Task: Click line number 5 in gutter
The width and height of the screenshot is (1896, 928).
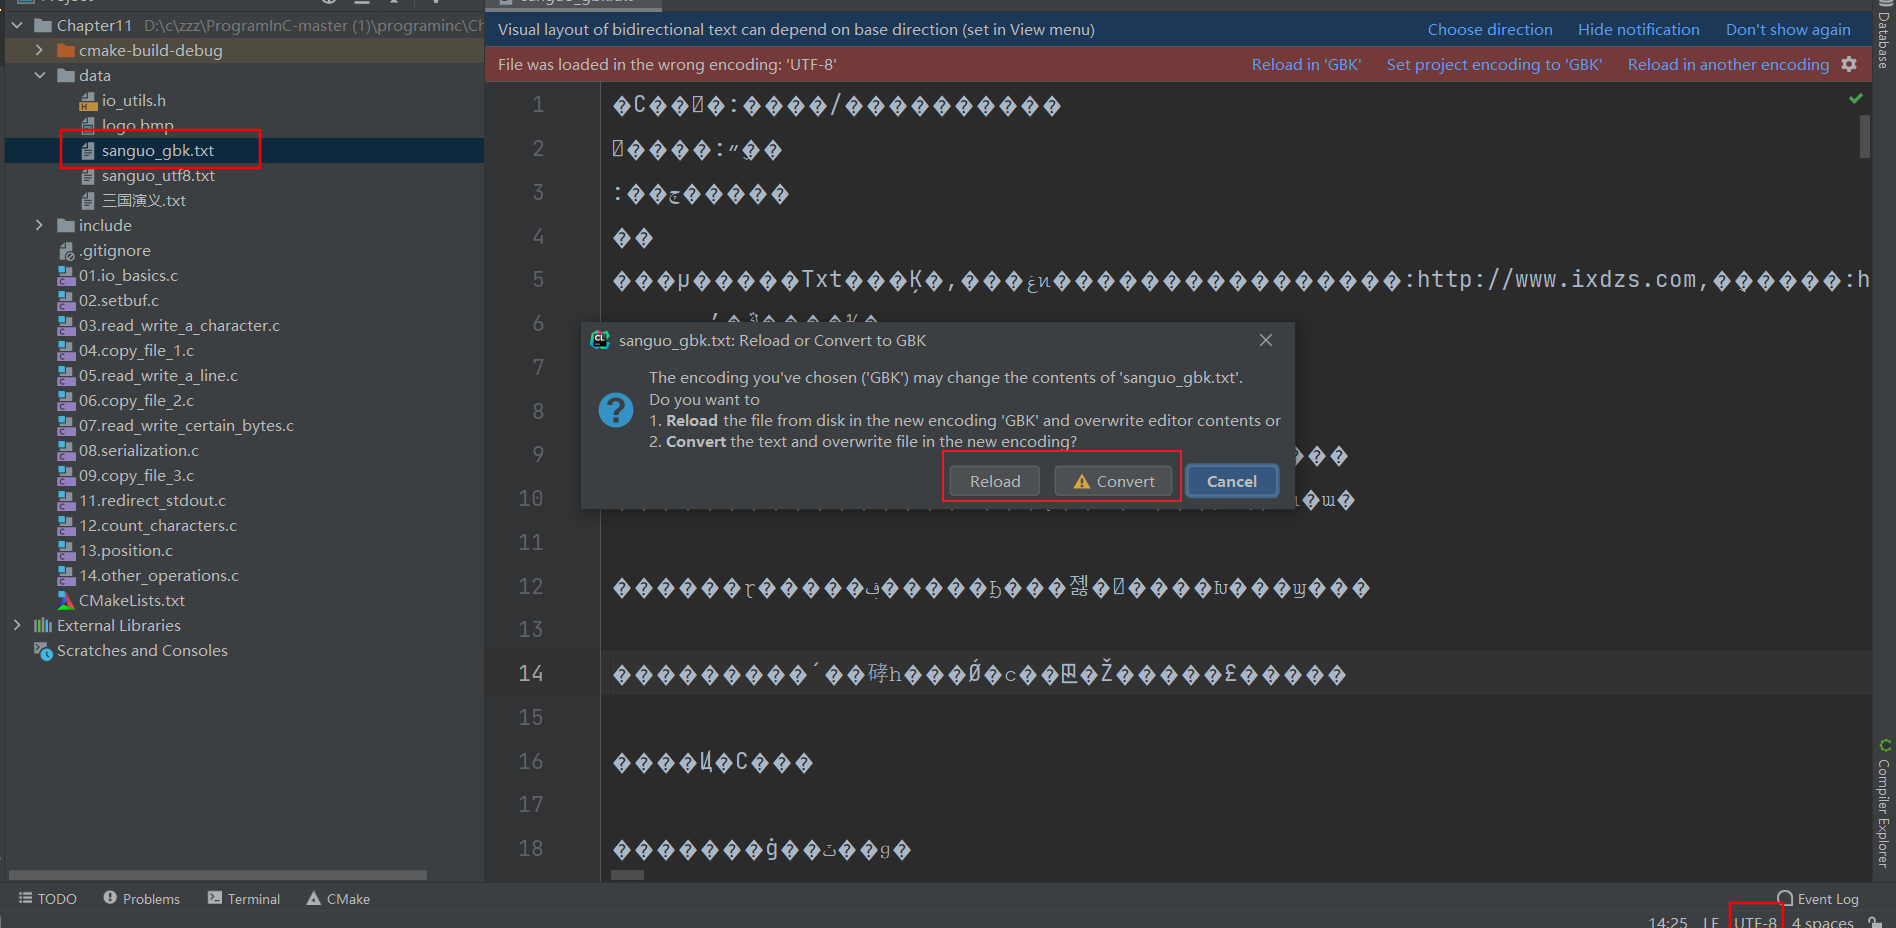Action: pos(538,279)
